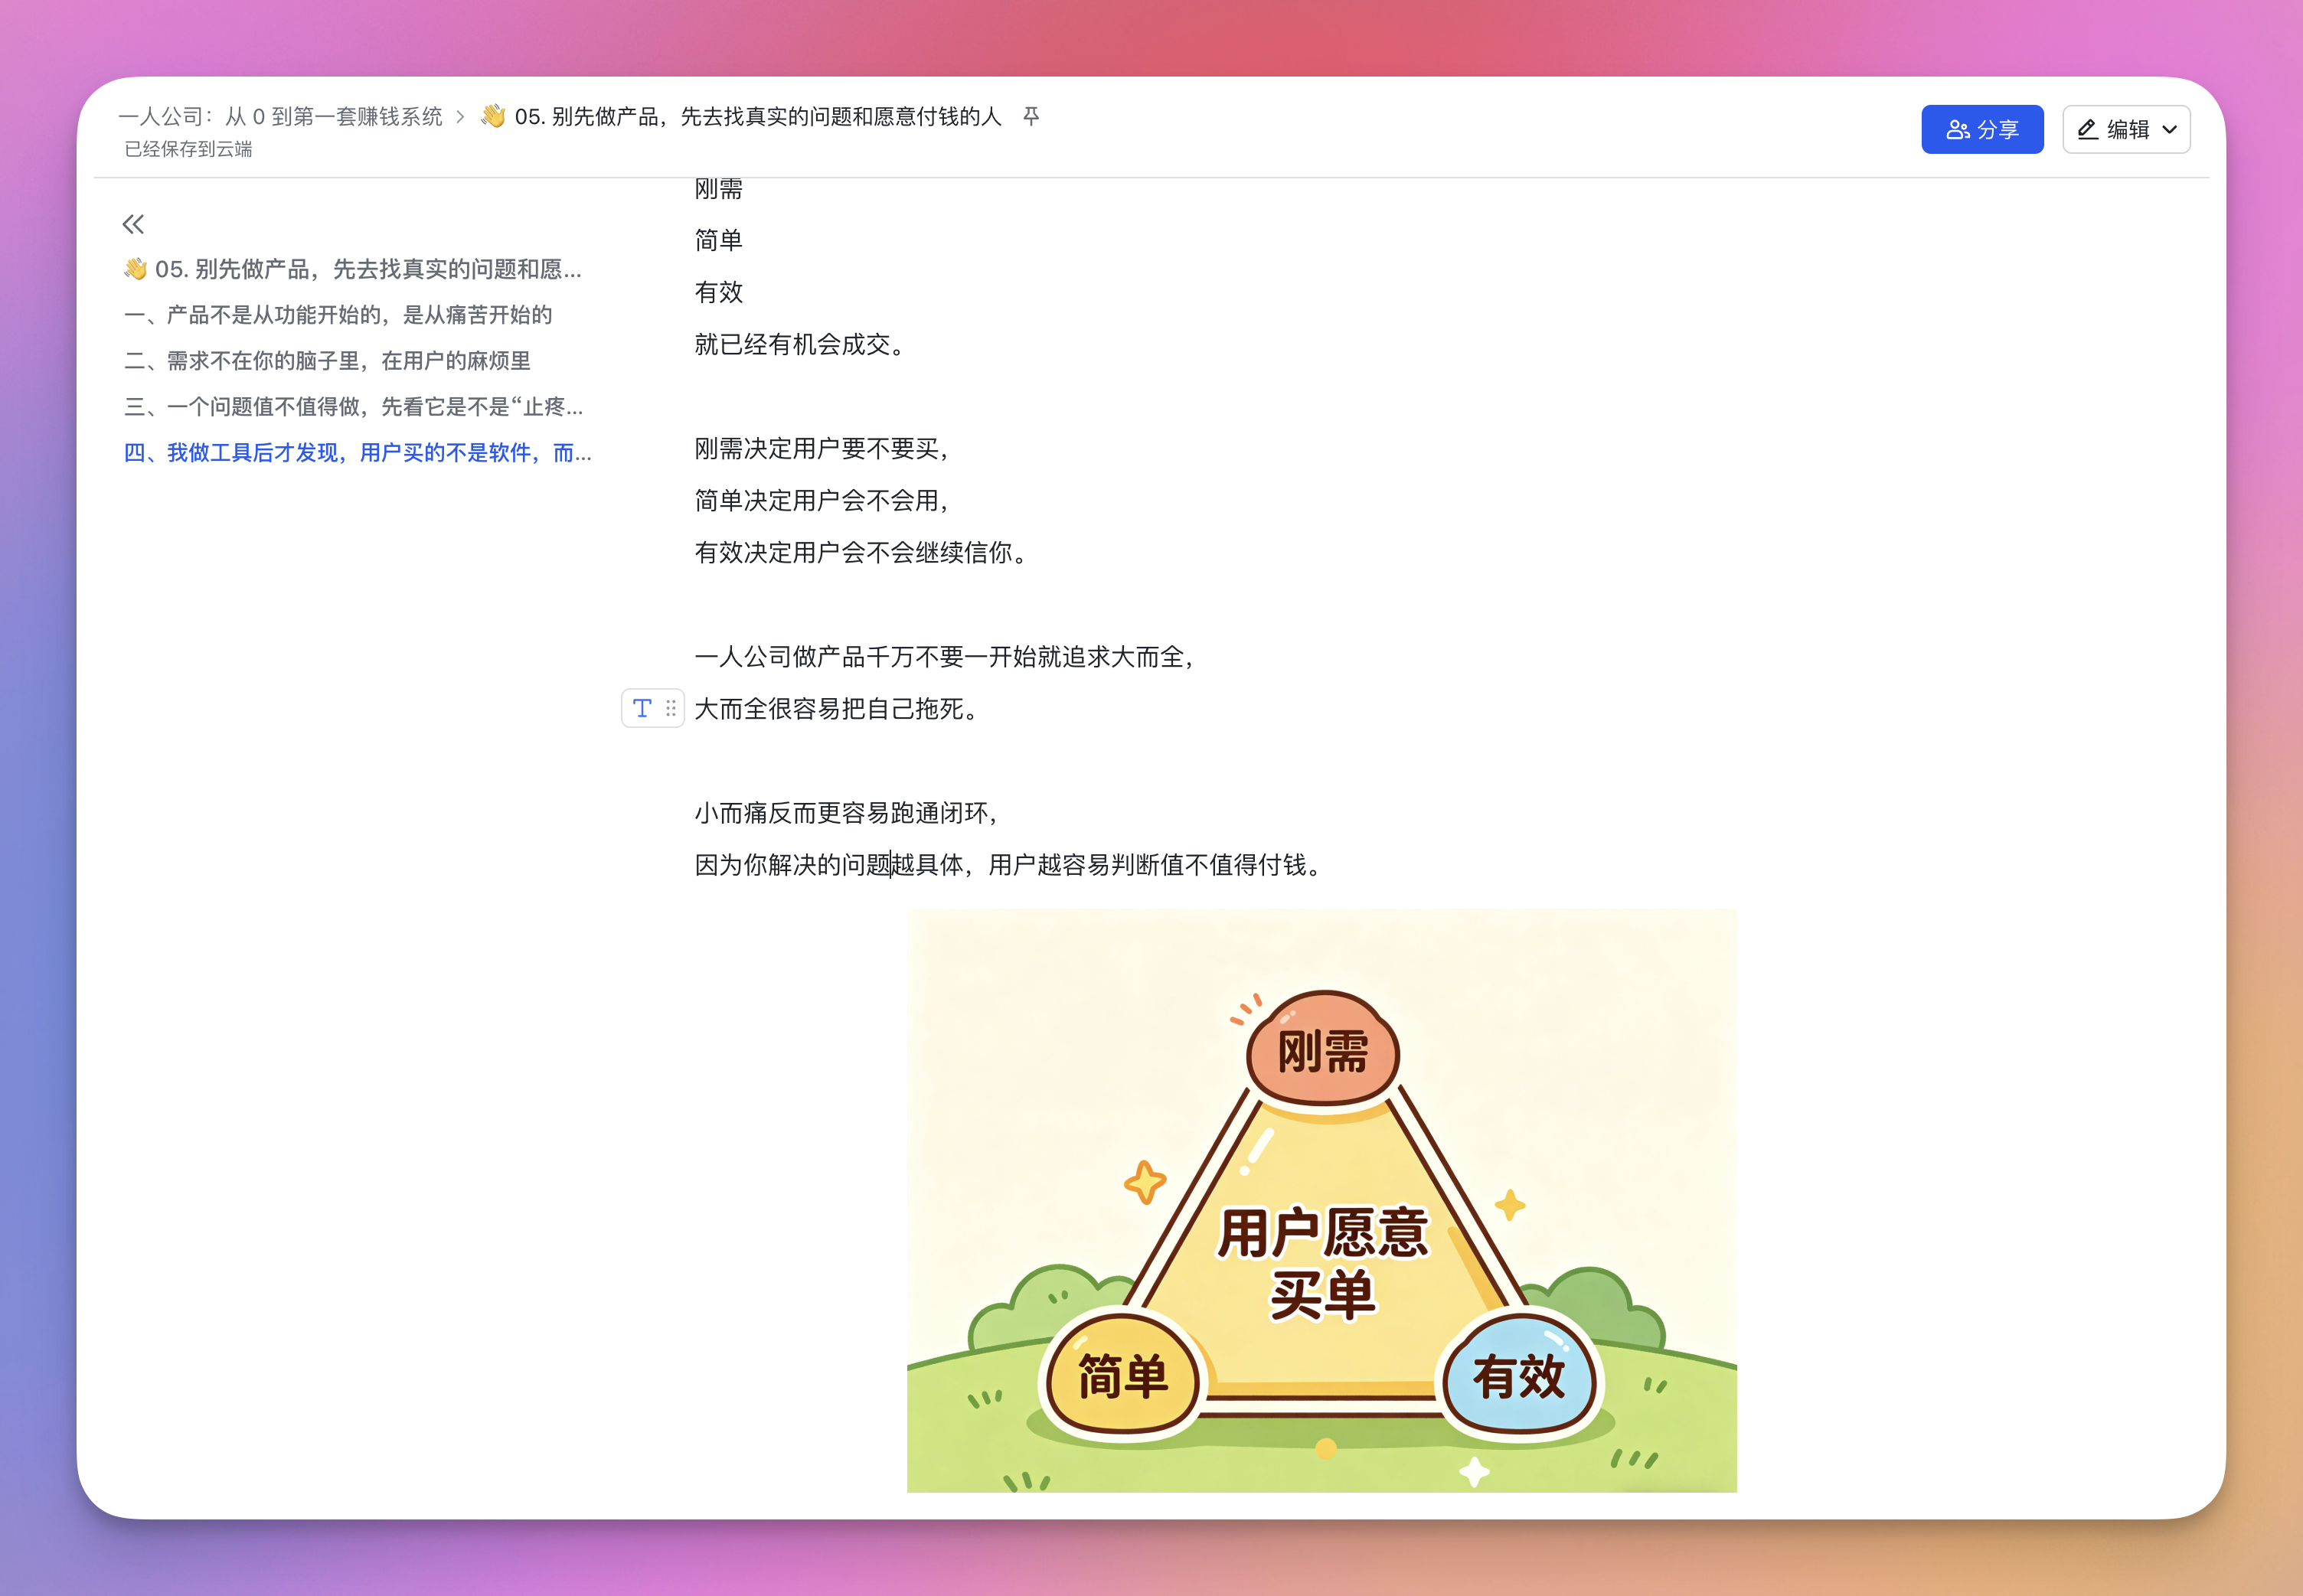Open the 编辑 mode dropdown arrow
Screen dimensions: 2303x1596
tap(2169, 130)
